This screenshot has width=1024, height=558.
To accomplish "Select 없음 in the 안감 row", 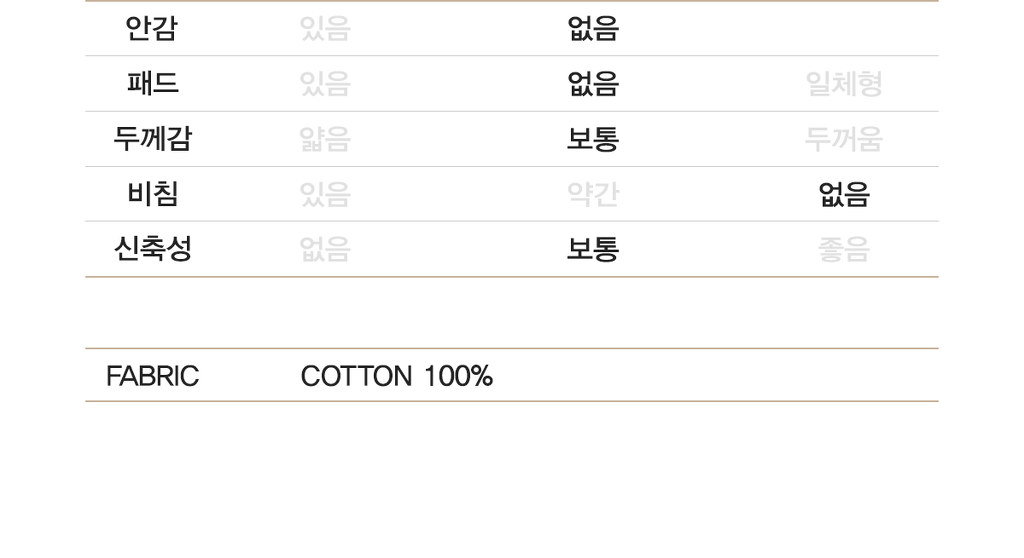I will 593,29.
